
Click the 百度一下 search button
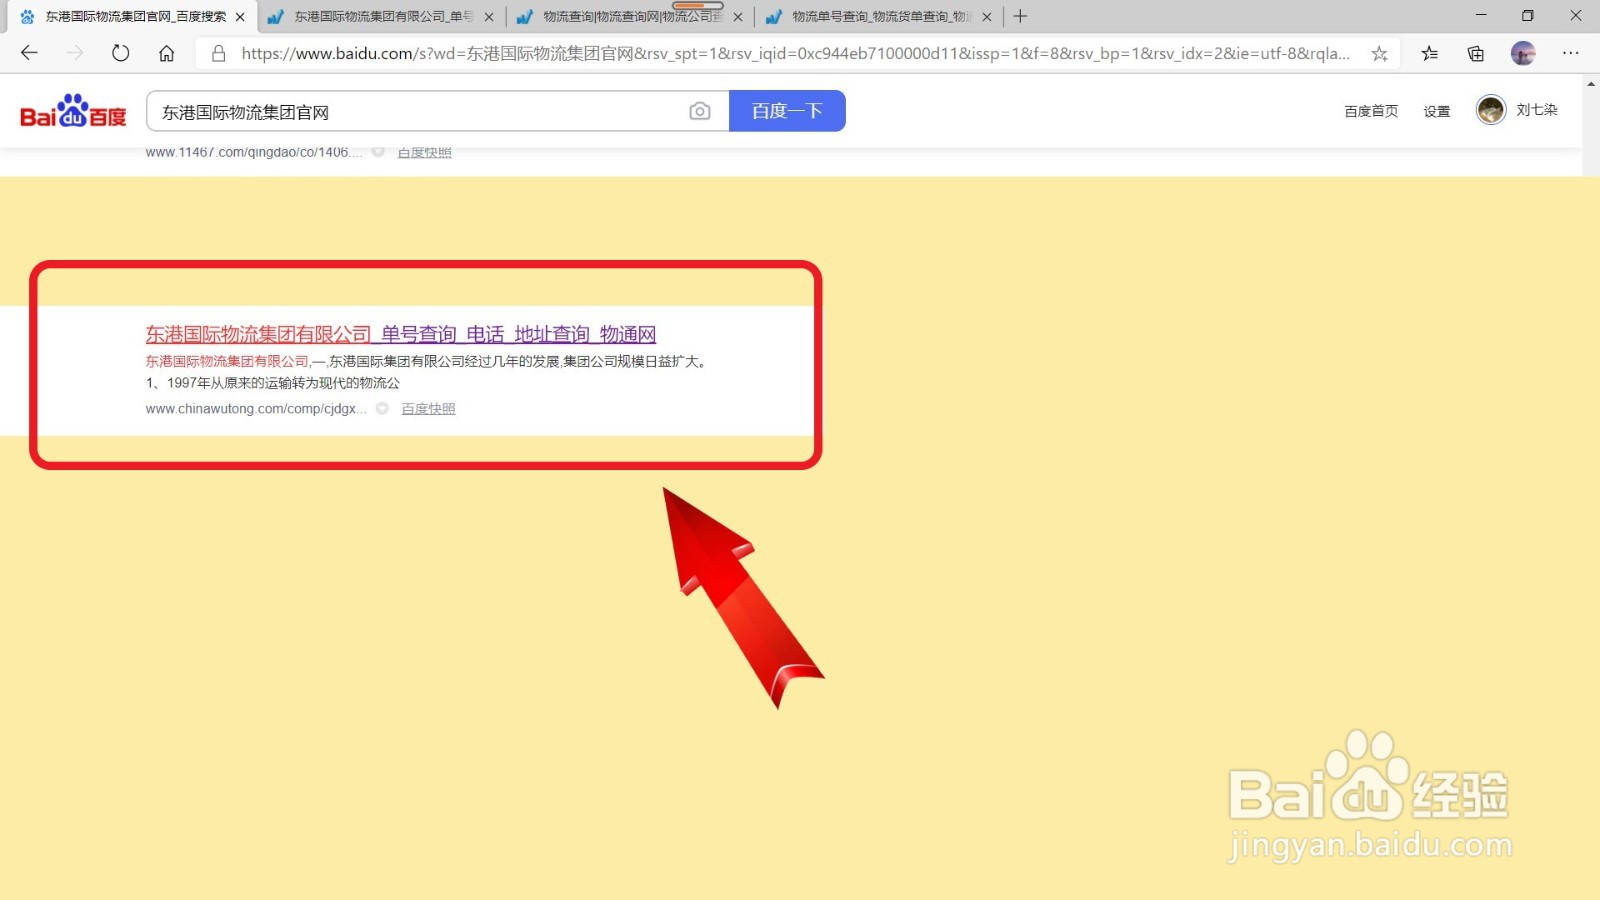[x=787, y=111]
